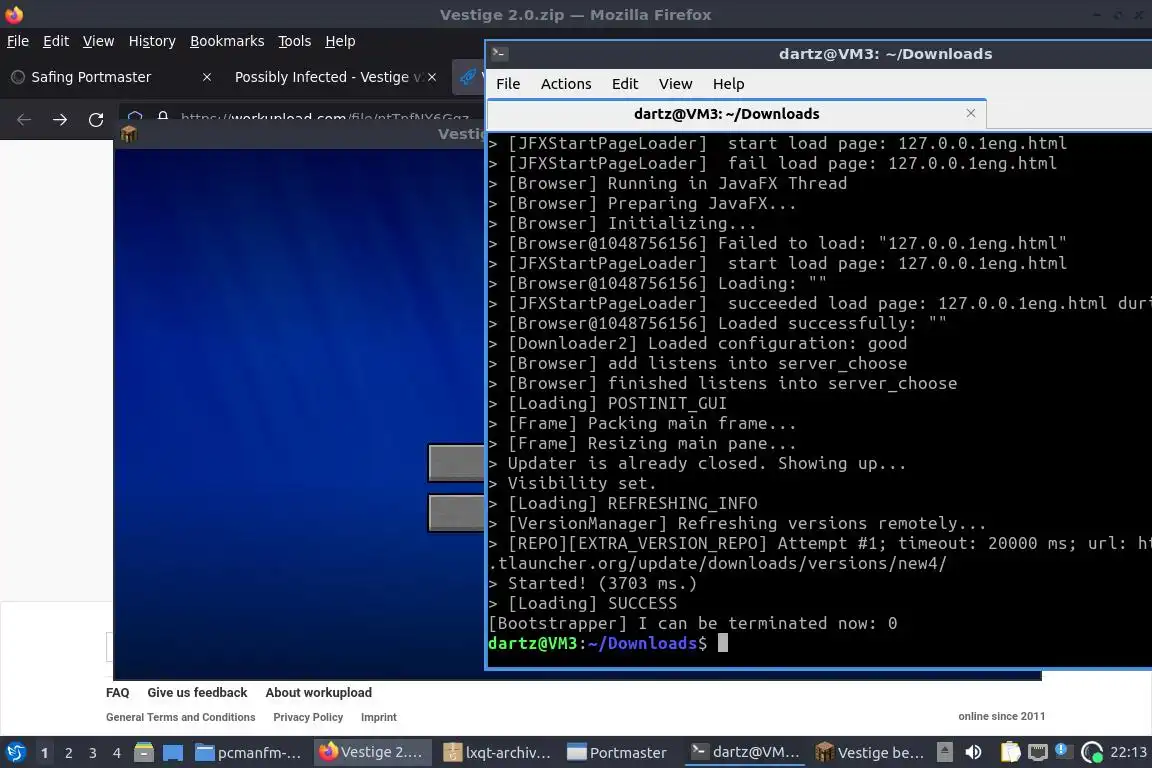Switch to virtual desktop 4
Viewport: 1152px width, 768px height.
pyautogui.click(x=117, y=753)
